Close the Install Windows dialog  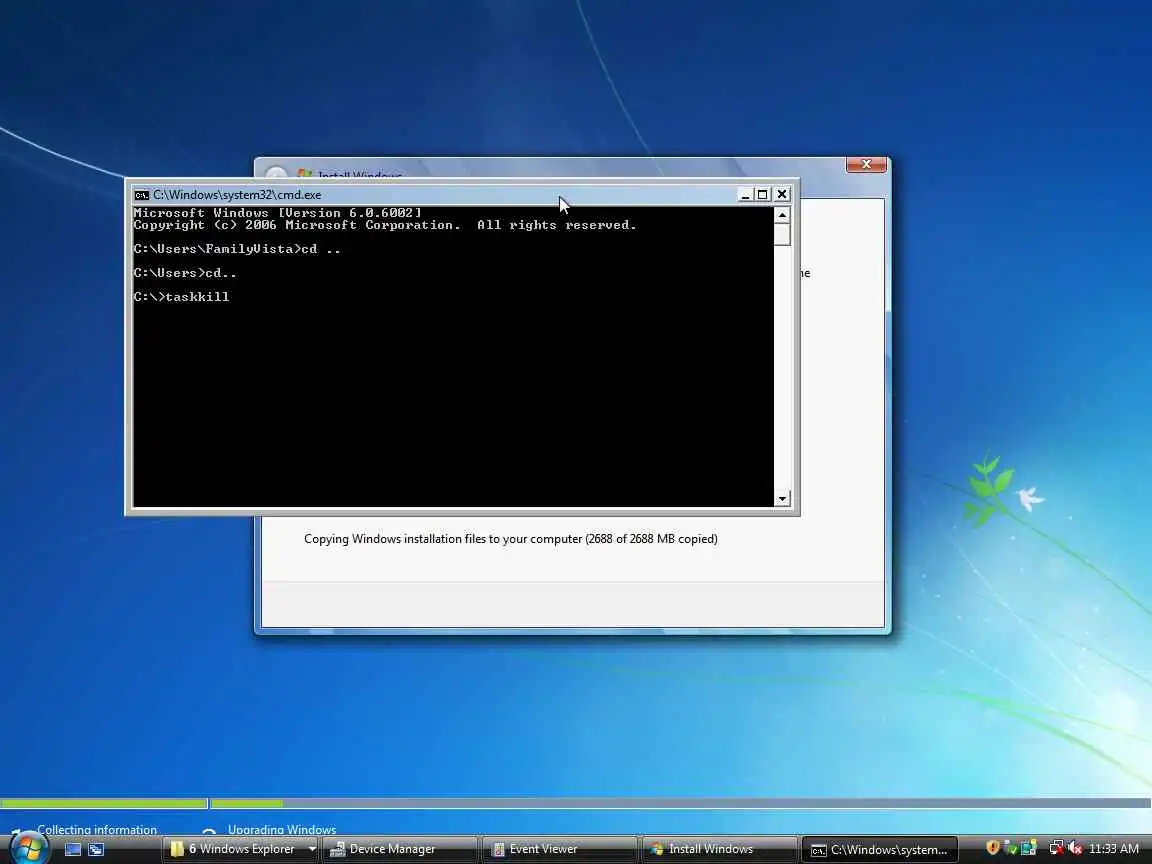(866, 164)
